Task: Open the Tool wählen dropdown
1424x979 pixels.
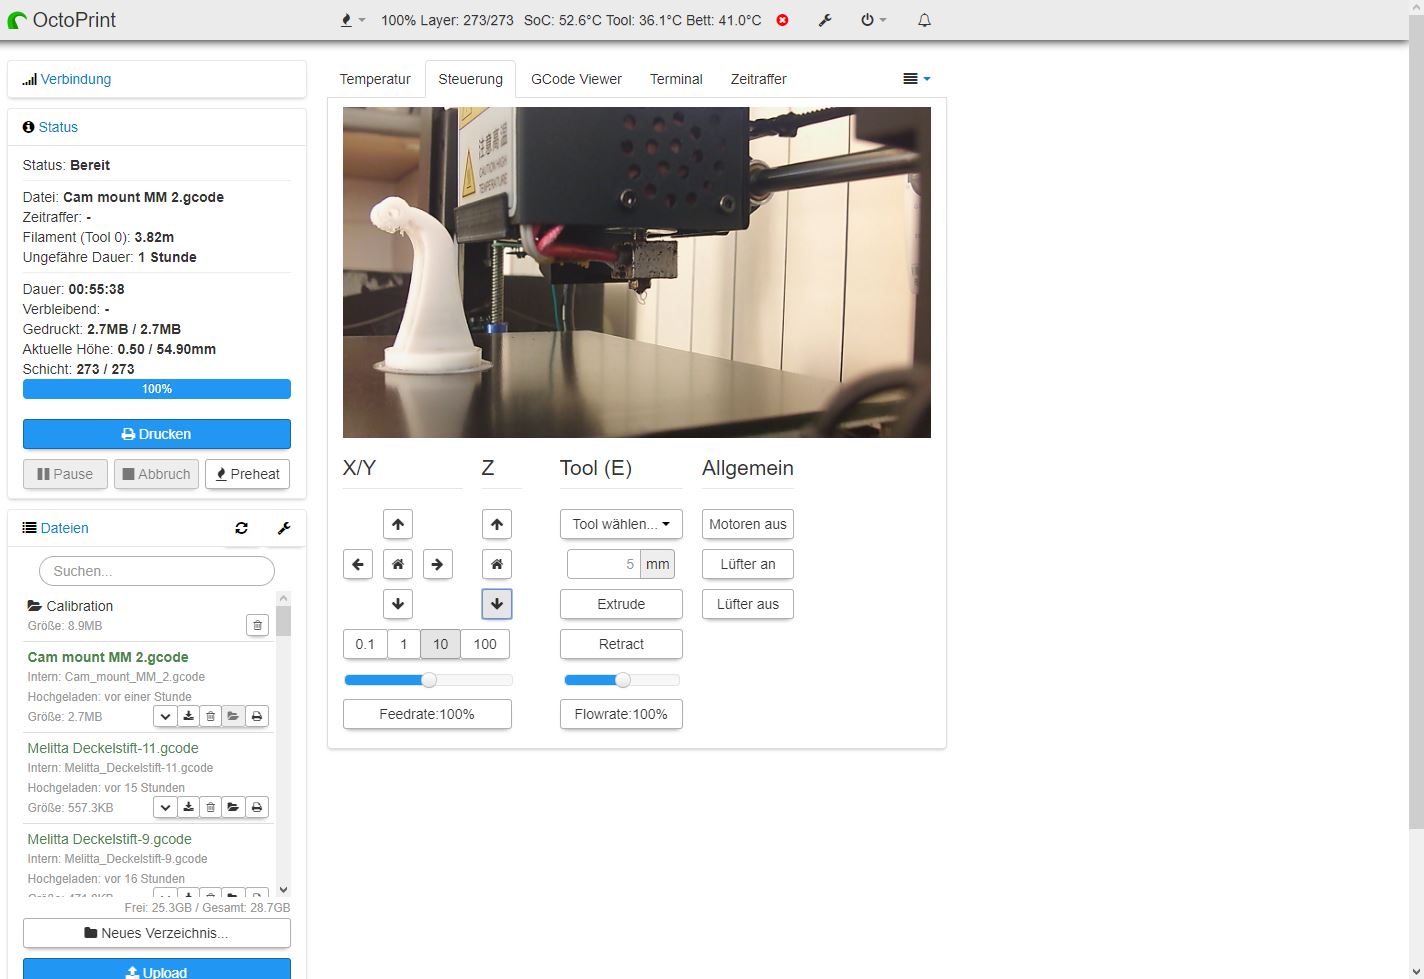Action: pyautogui.click(x=621, y=524)
